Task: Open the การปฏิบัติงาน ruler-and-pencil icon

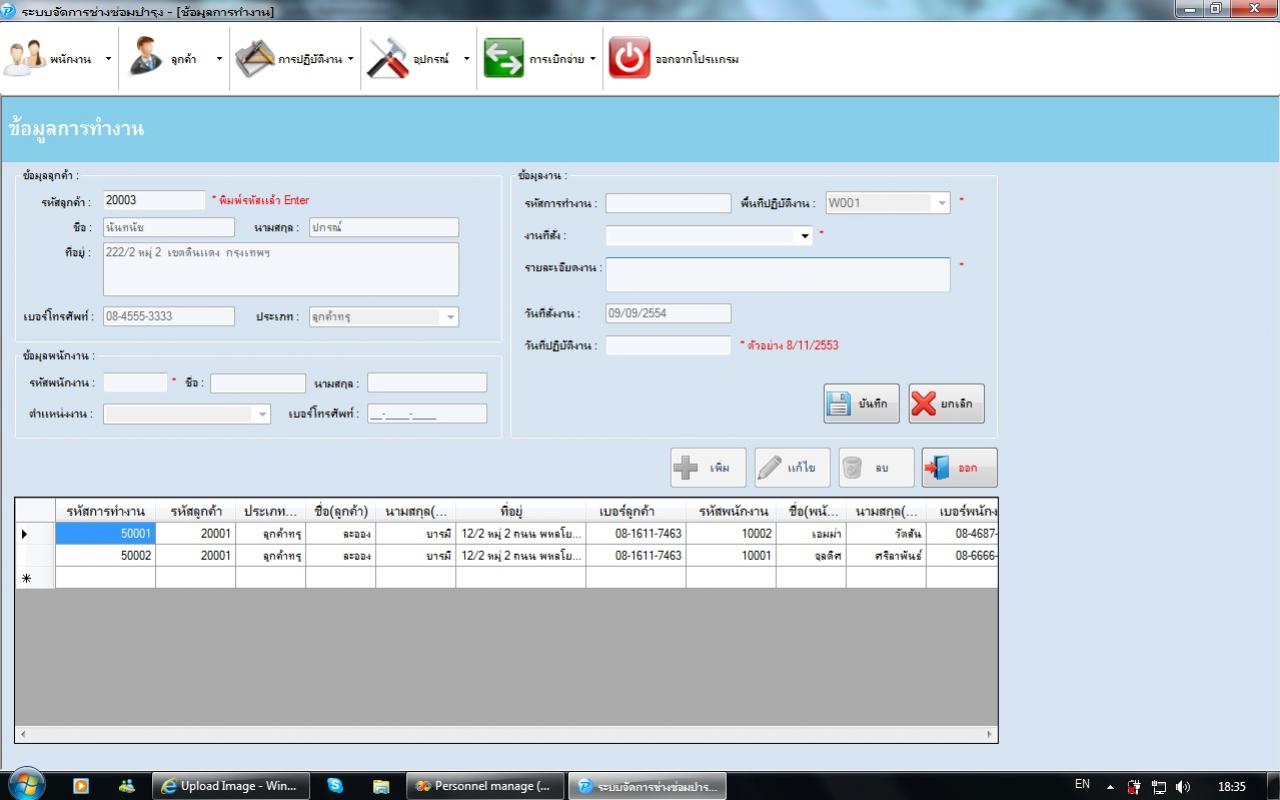Action: tap(254, 58)
